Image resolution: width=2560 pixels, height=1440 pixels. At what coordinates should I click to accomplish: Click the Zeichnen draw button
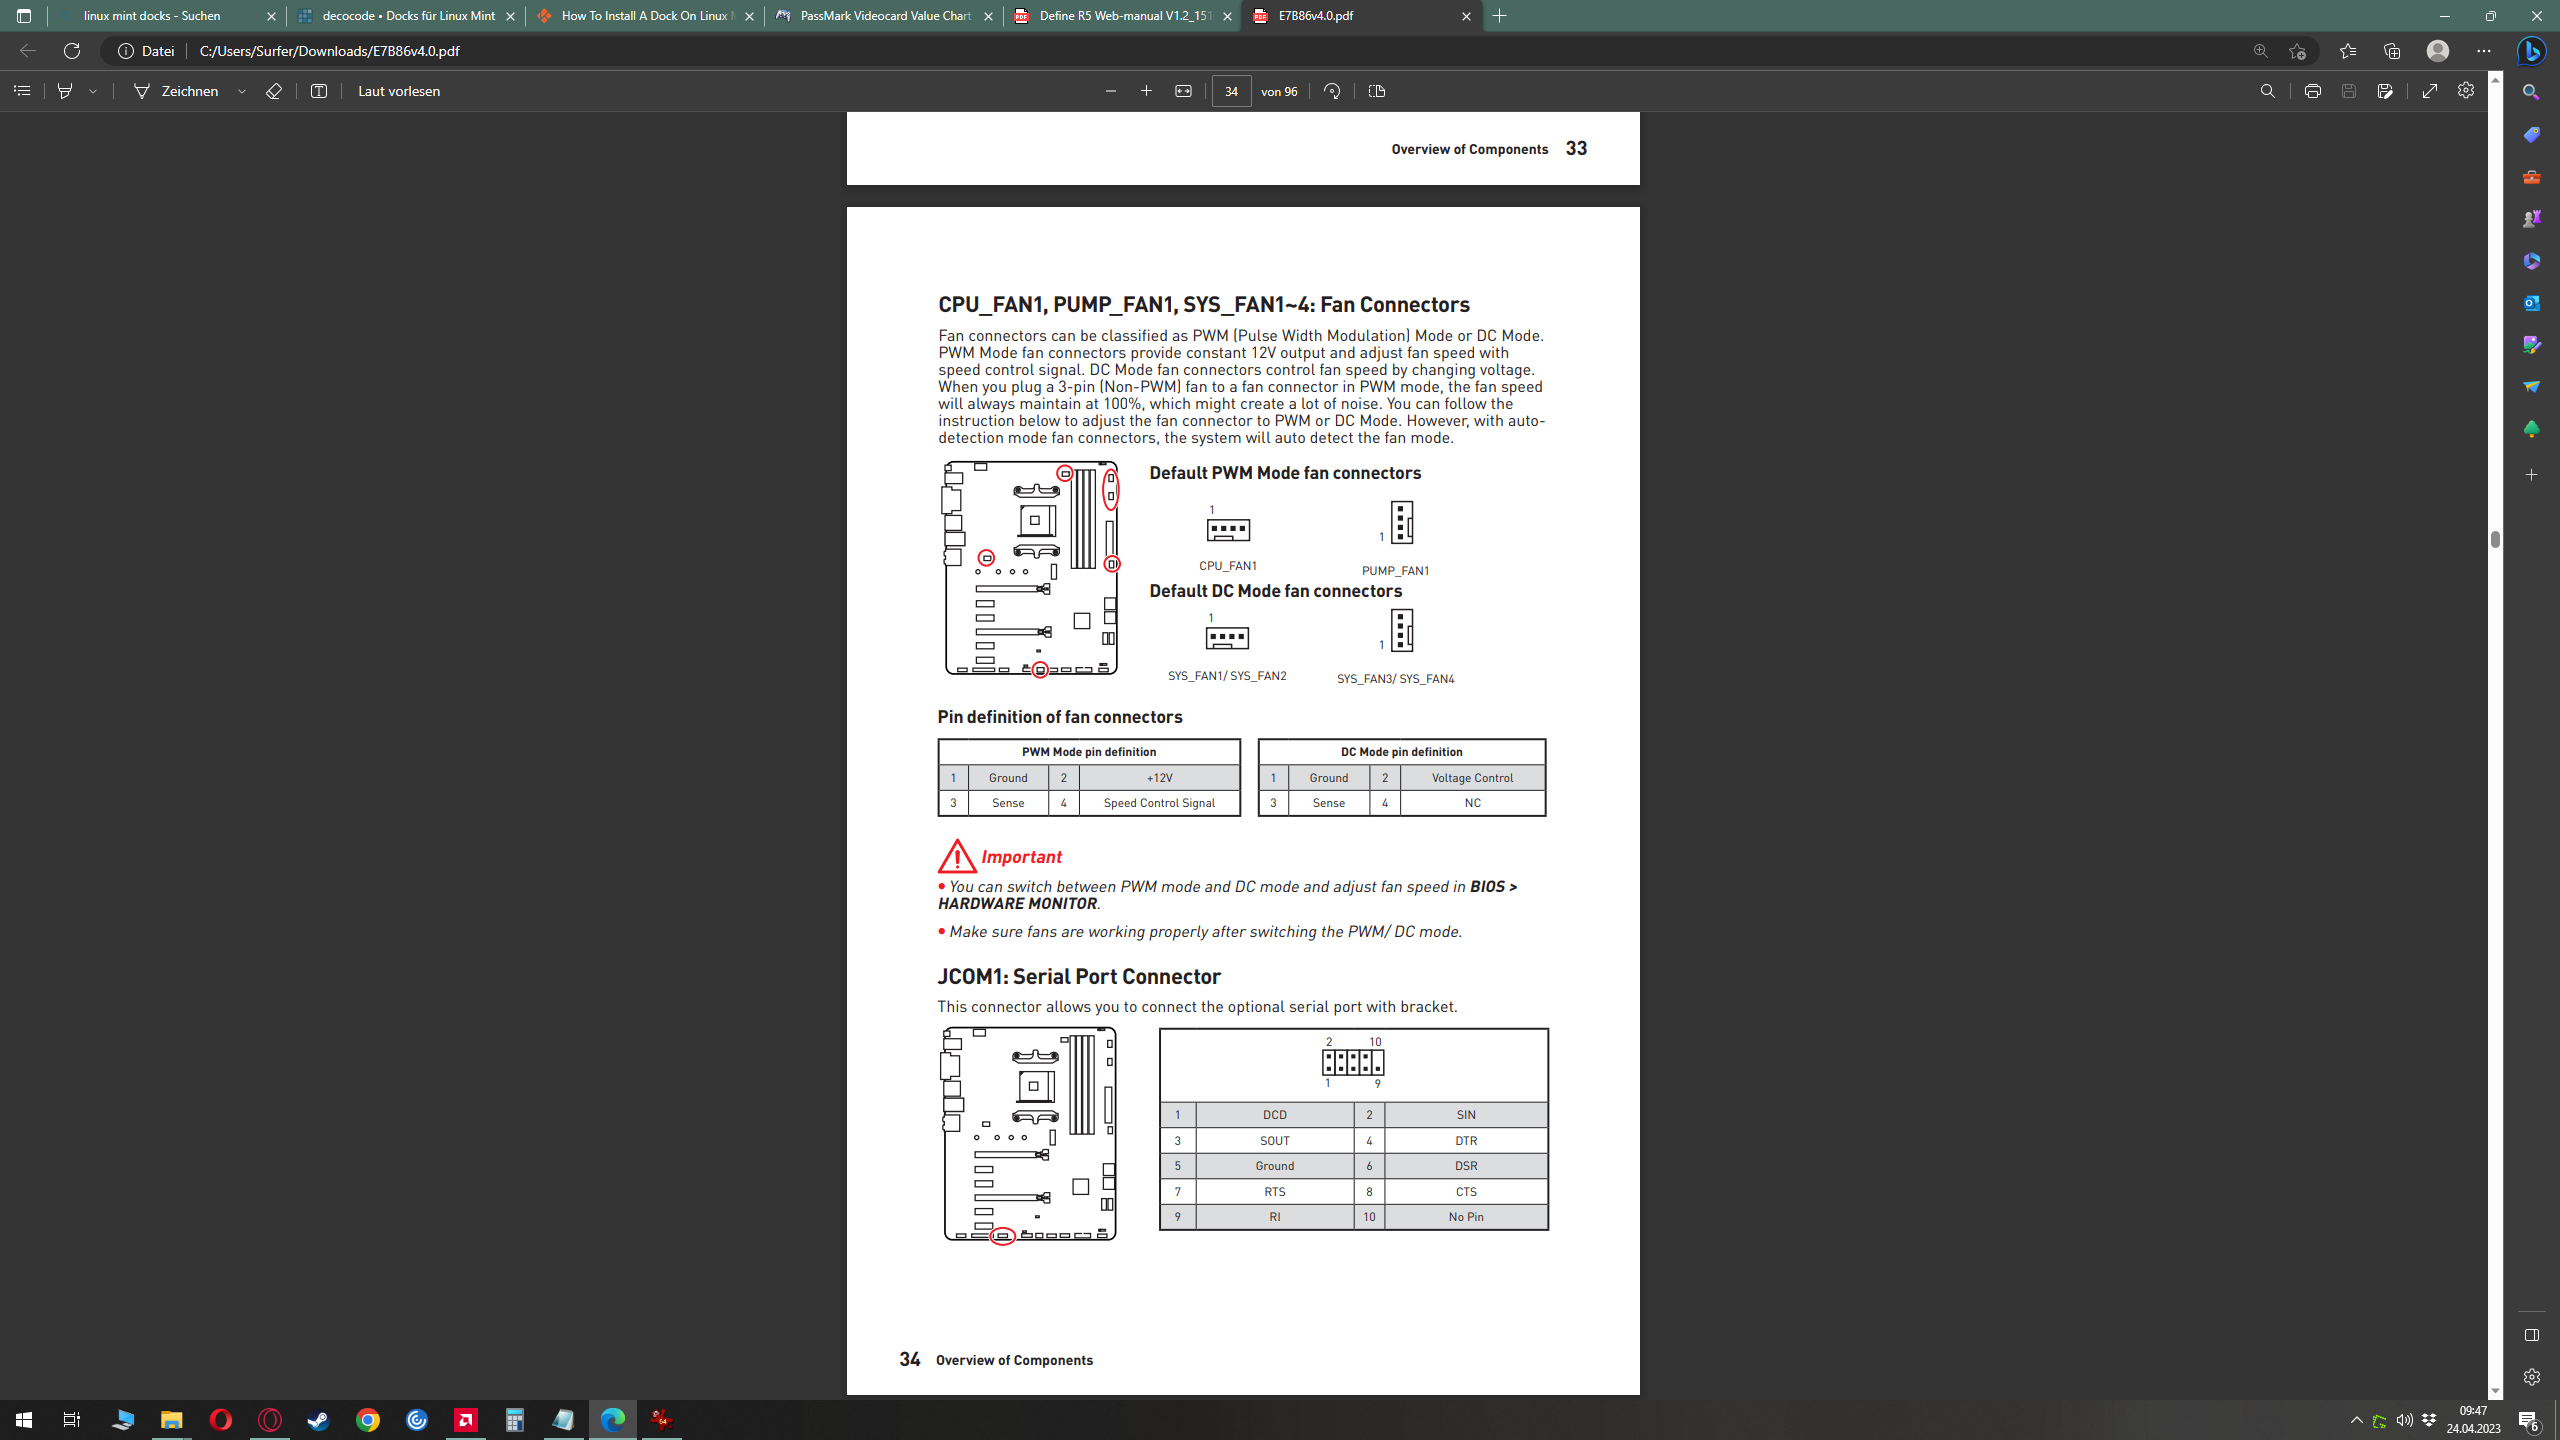click(176, 91)
